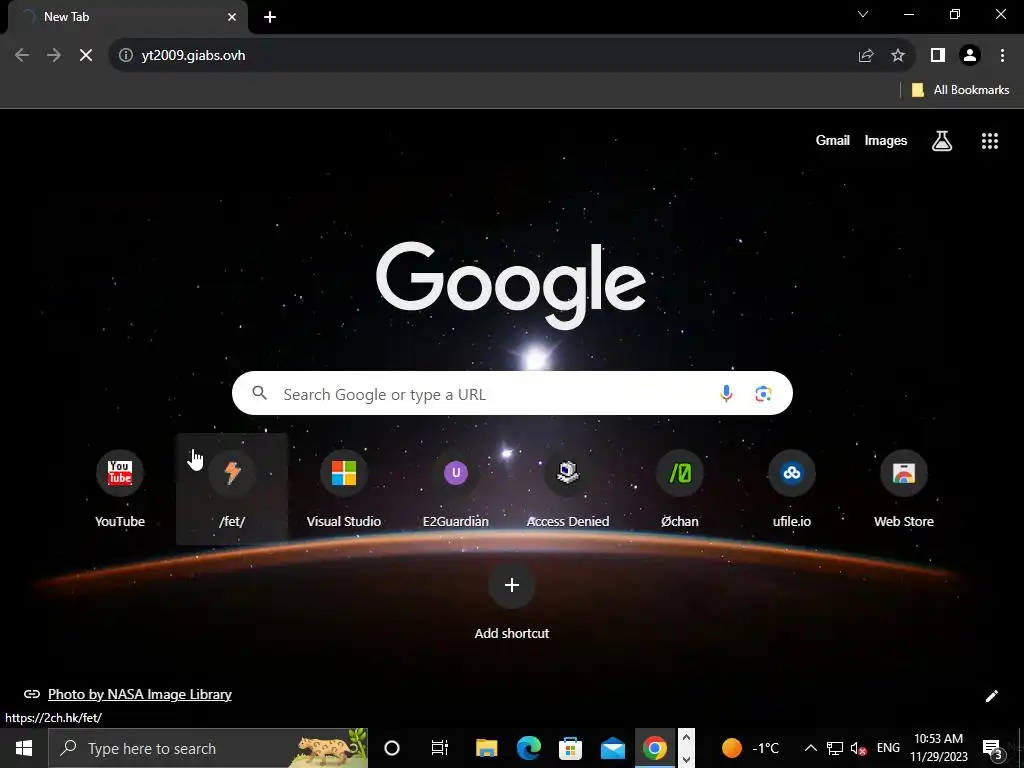
Task: Search by image with Google Lens
Action: [x=763, y=394]
